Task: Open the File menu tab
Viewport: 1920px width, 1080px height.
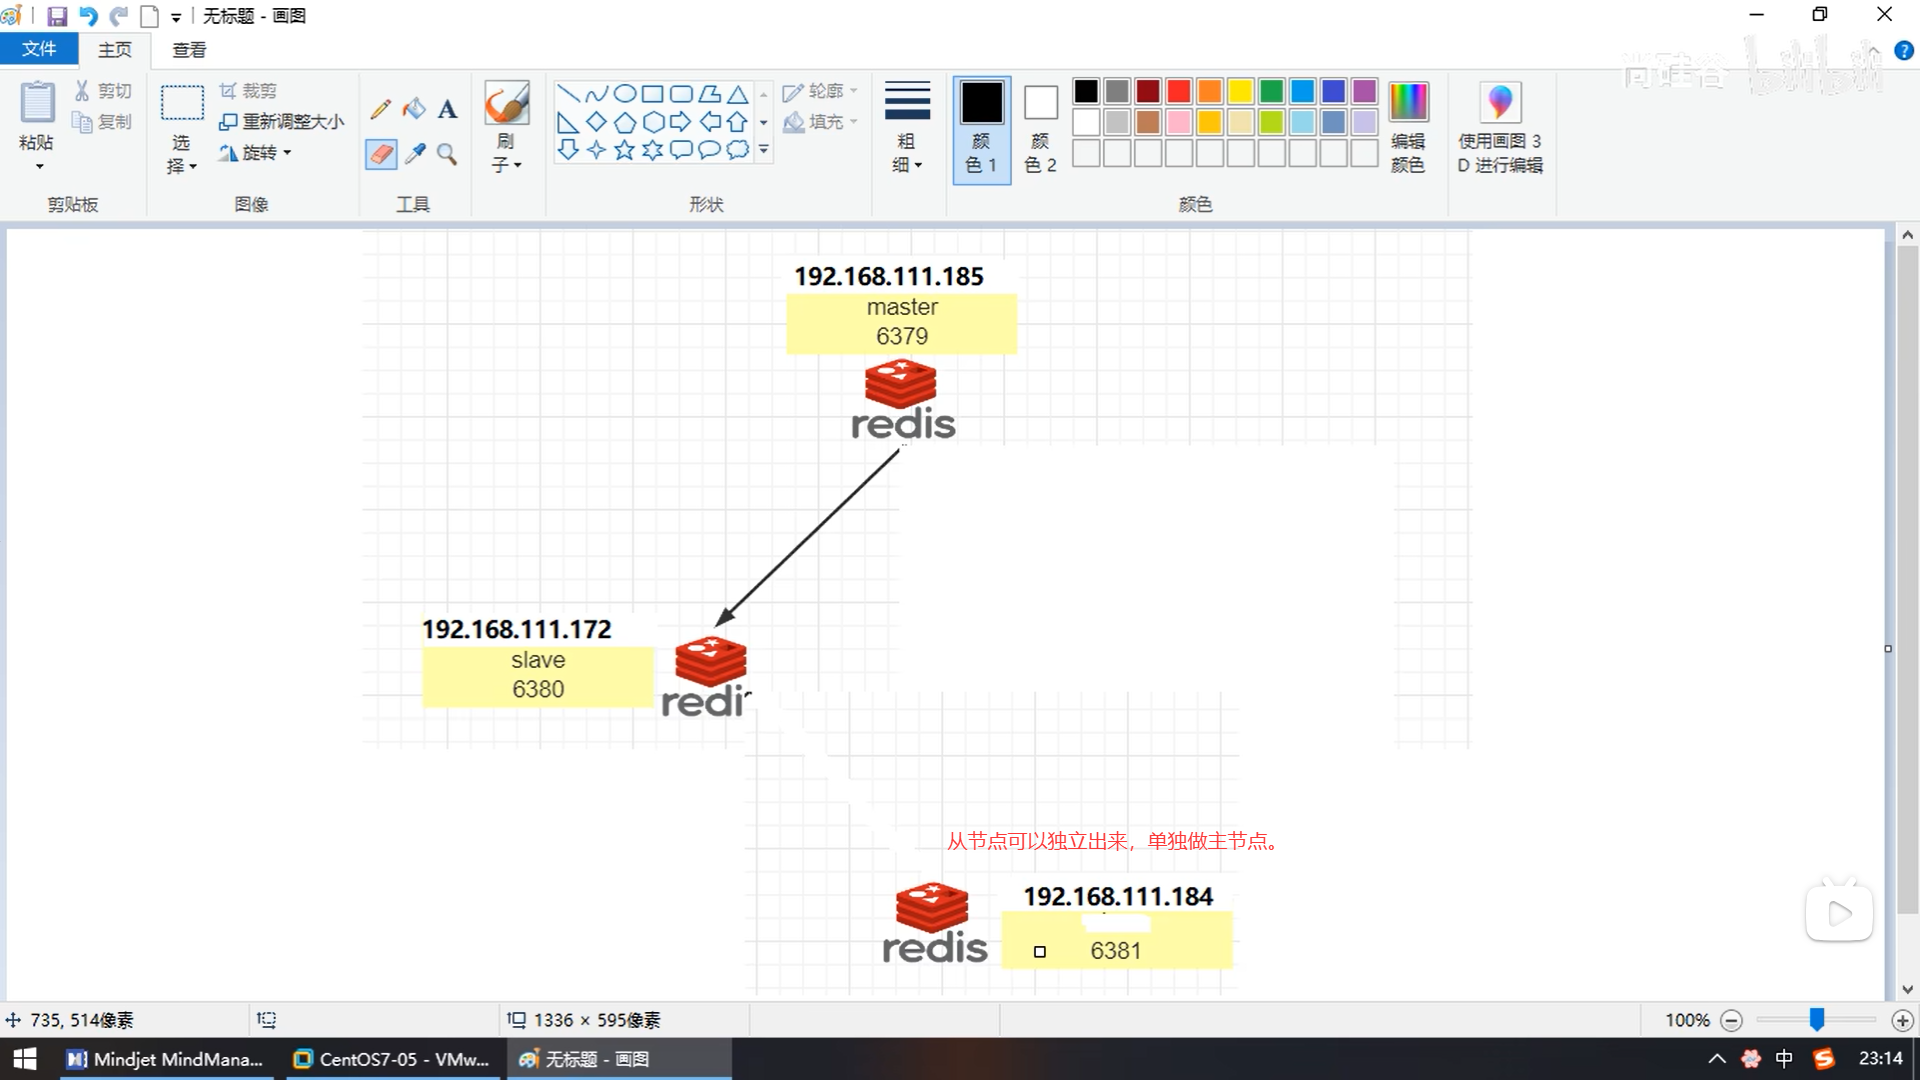Action: (x=39, y=49)
